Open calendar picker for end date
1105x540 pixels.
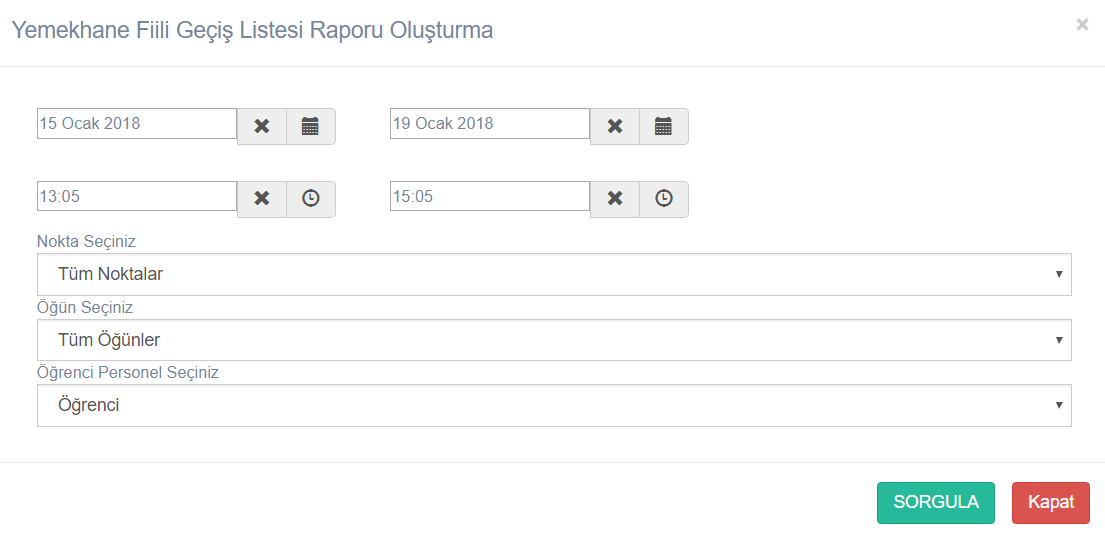tap(664, 126)
